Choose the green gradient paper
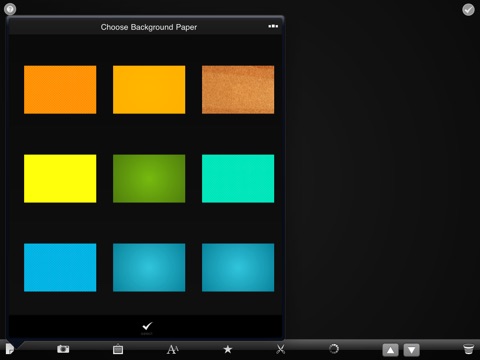480x360 pixels. (x=149, y=178)
